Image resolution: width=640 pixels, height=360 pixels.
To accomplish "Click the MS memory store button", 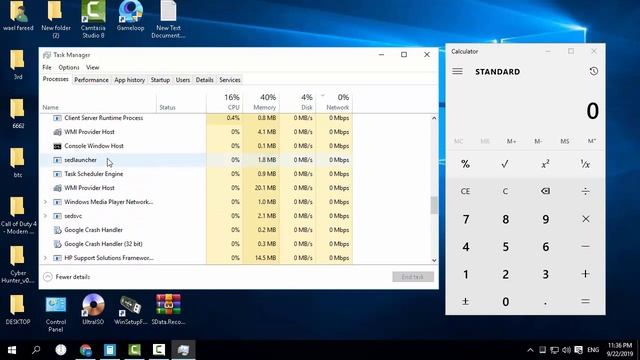I will tap(564, 141).
